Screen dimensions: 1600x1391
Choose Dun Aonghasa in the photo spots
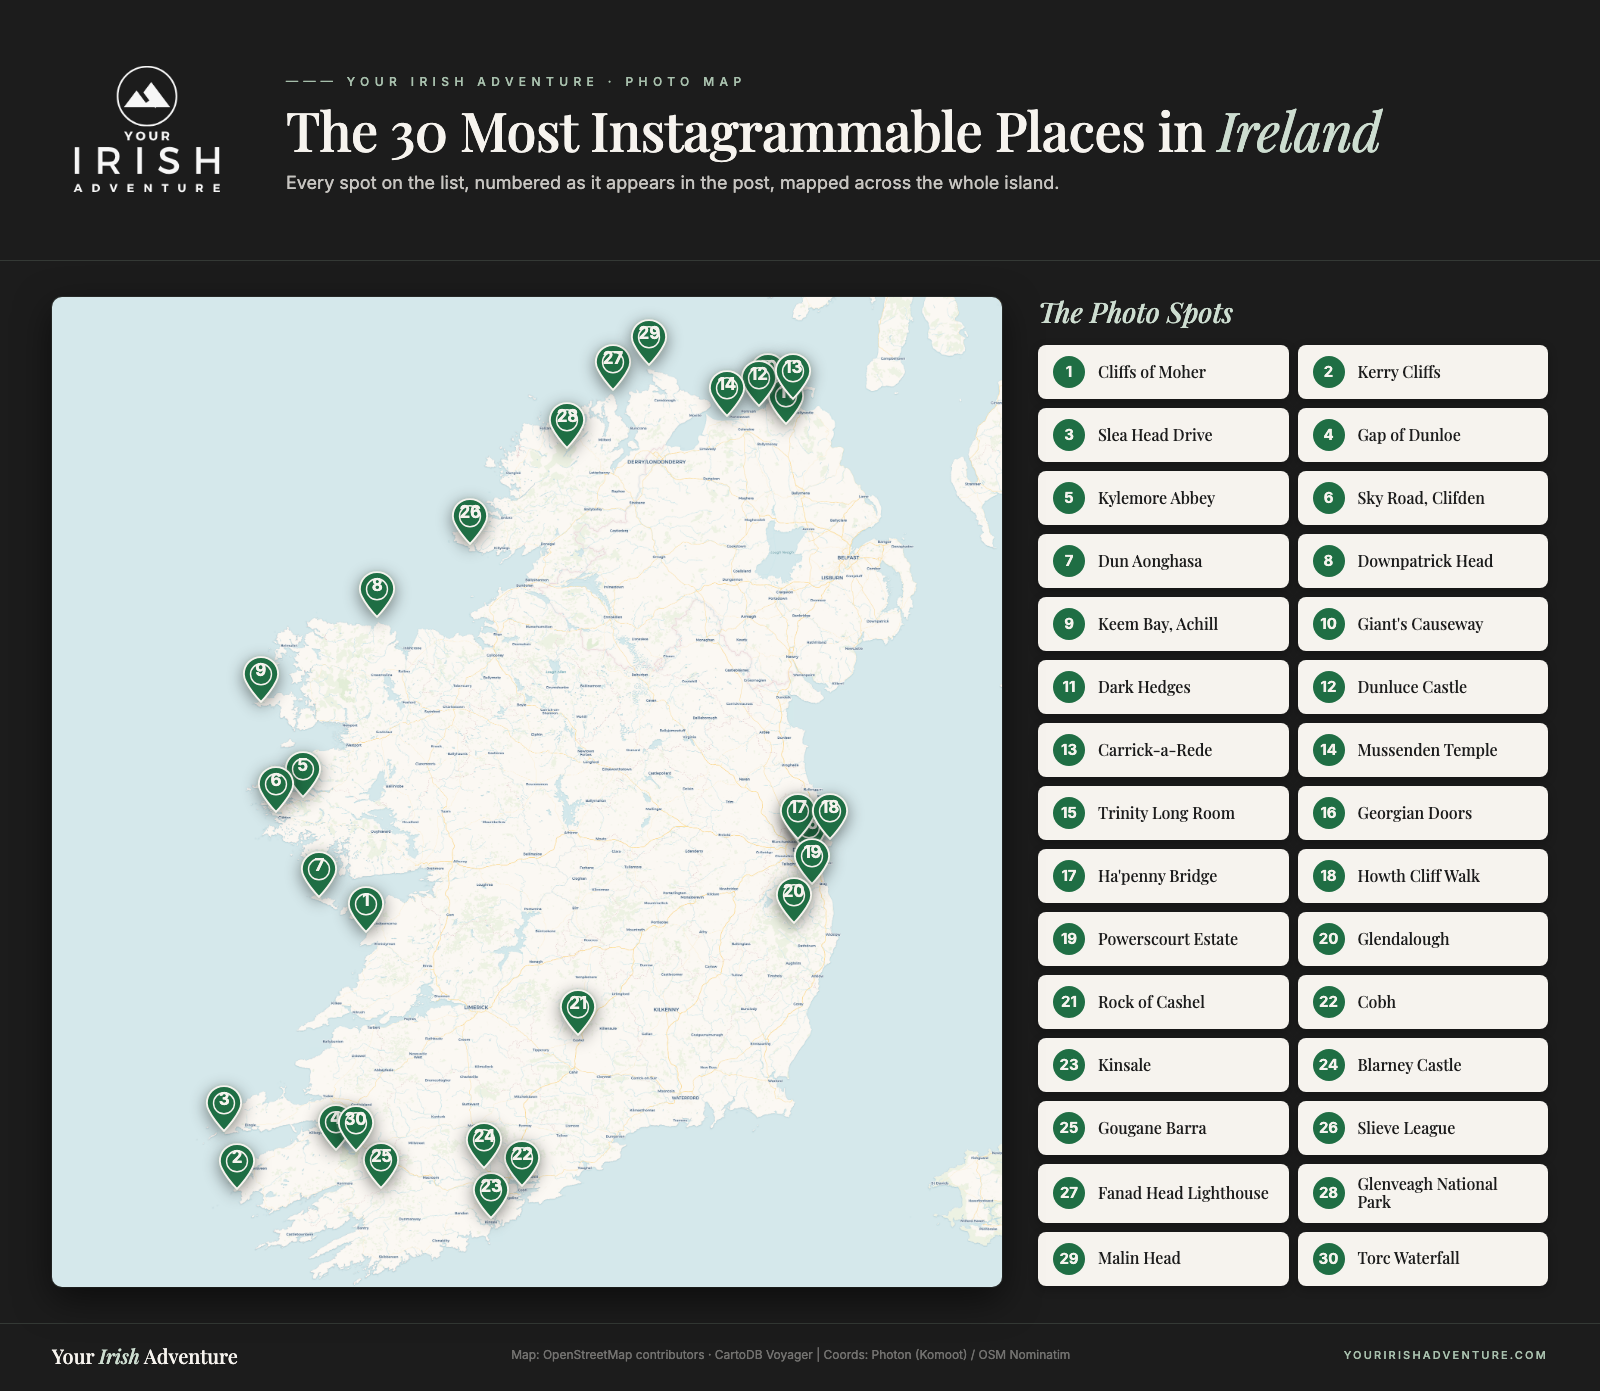(1163, 561)
